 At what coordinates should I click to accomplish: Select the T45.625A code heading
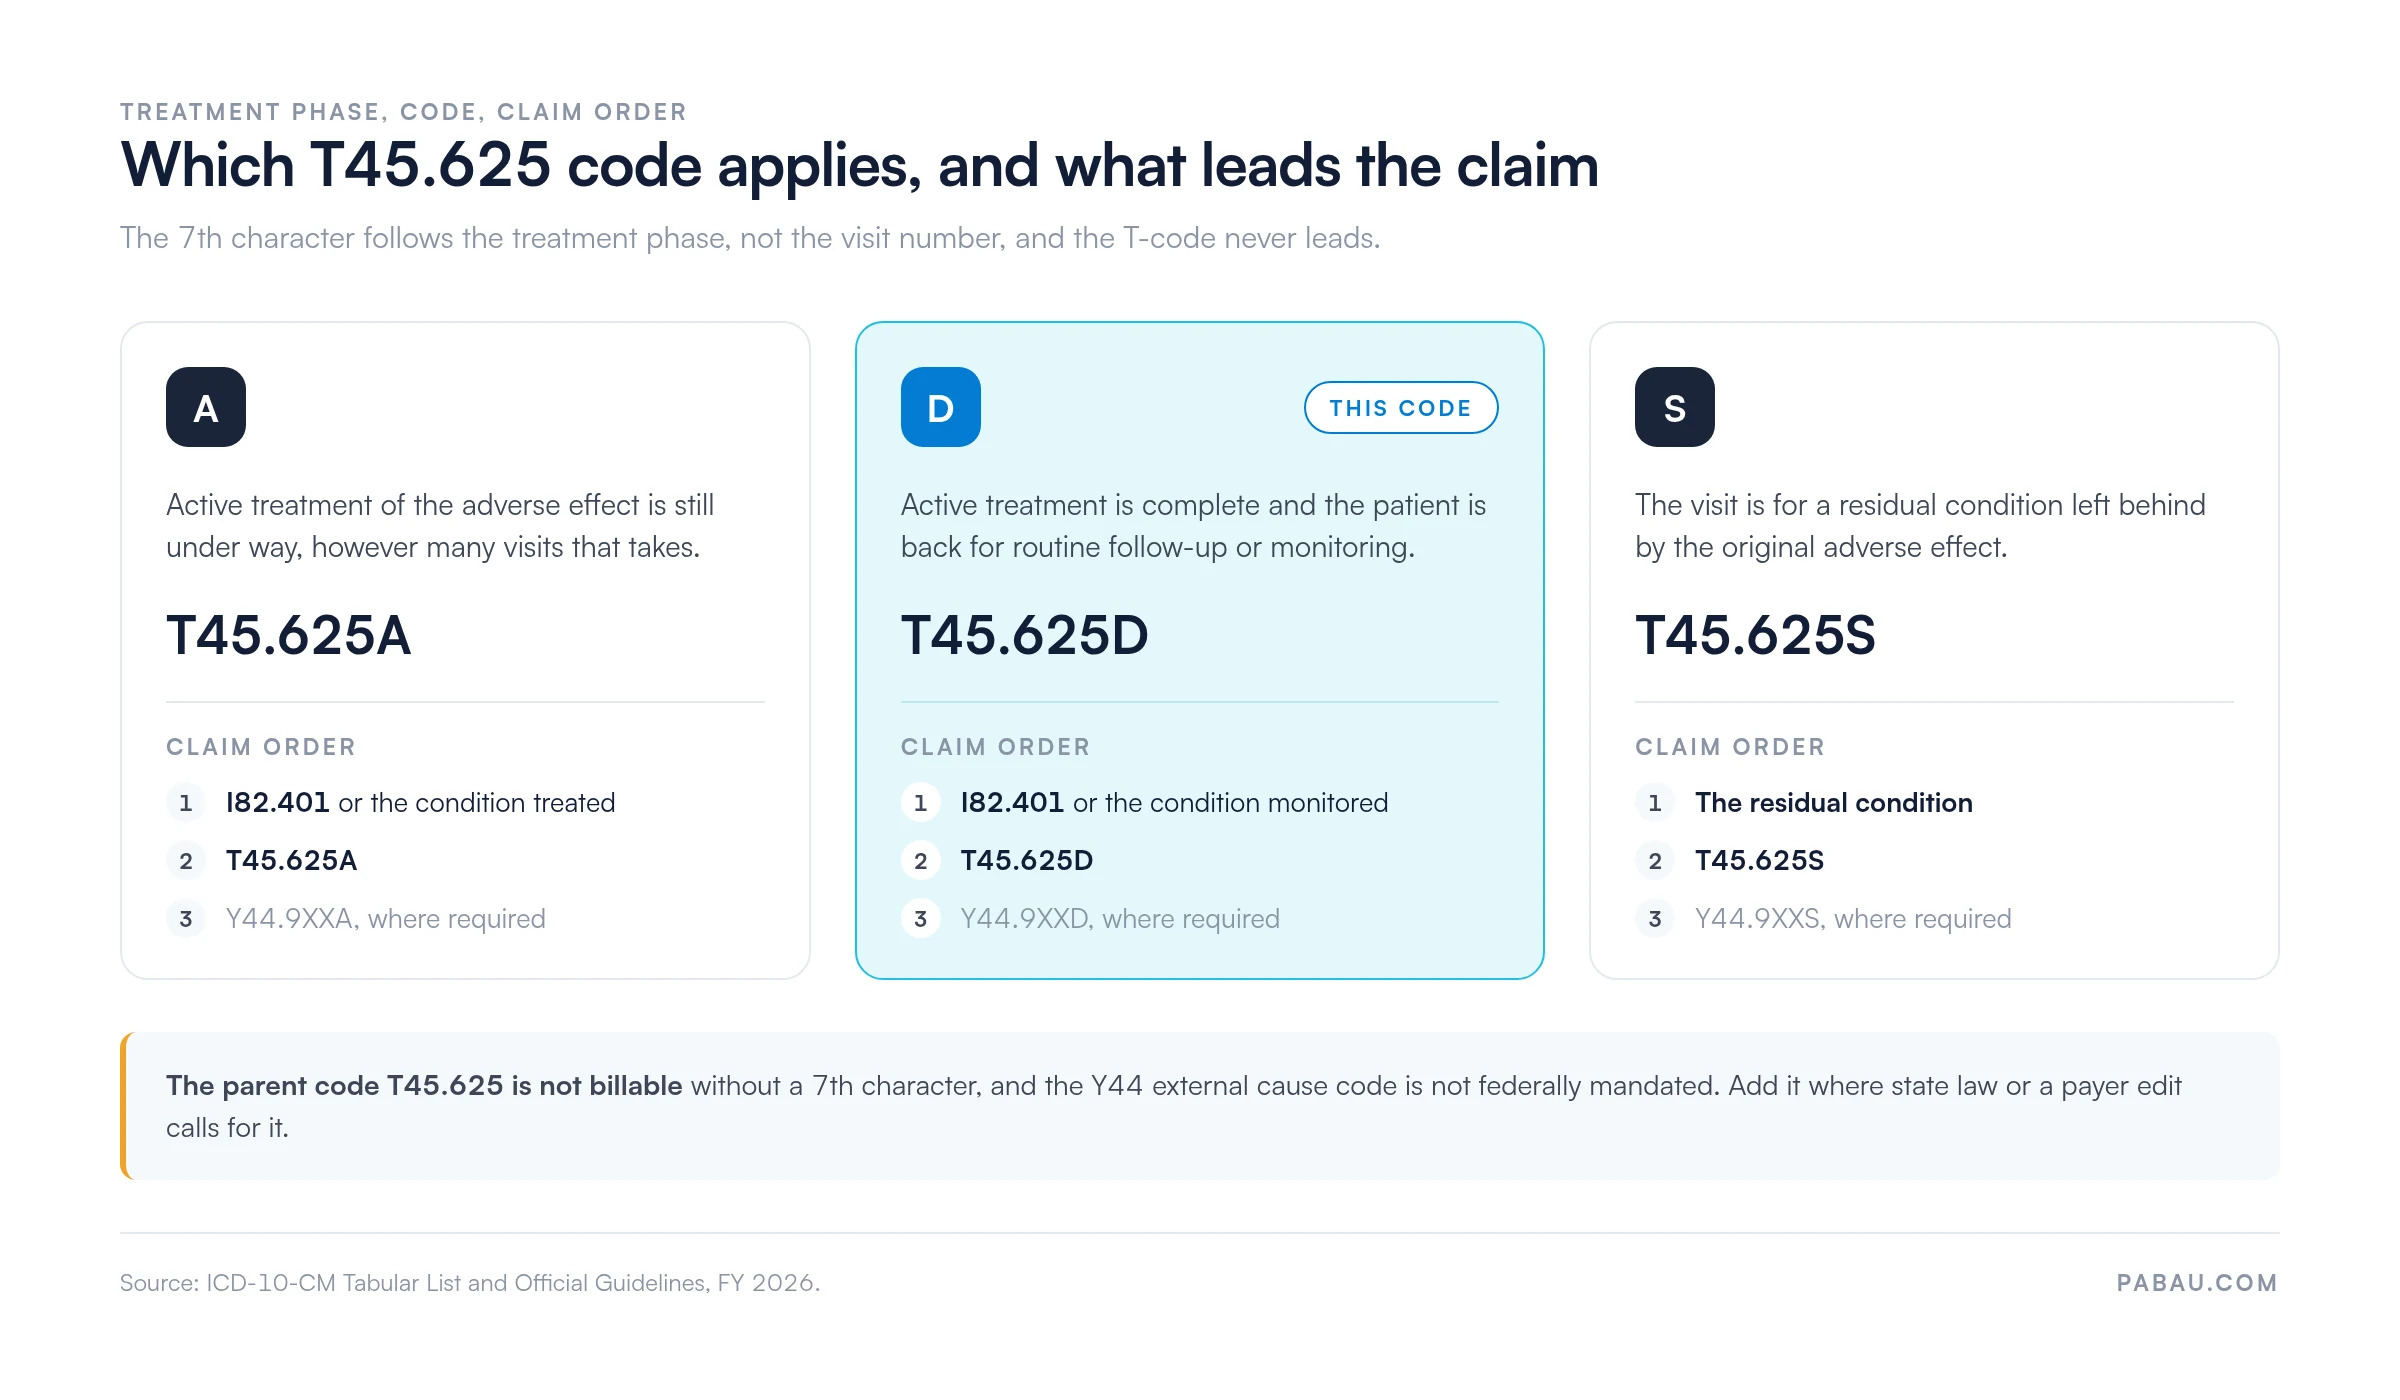tap(289, 635)
